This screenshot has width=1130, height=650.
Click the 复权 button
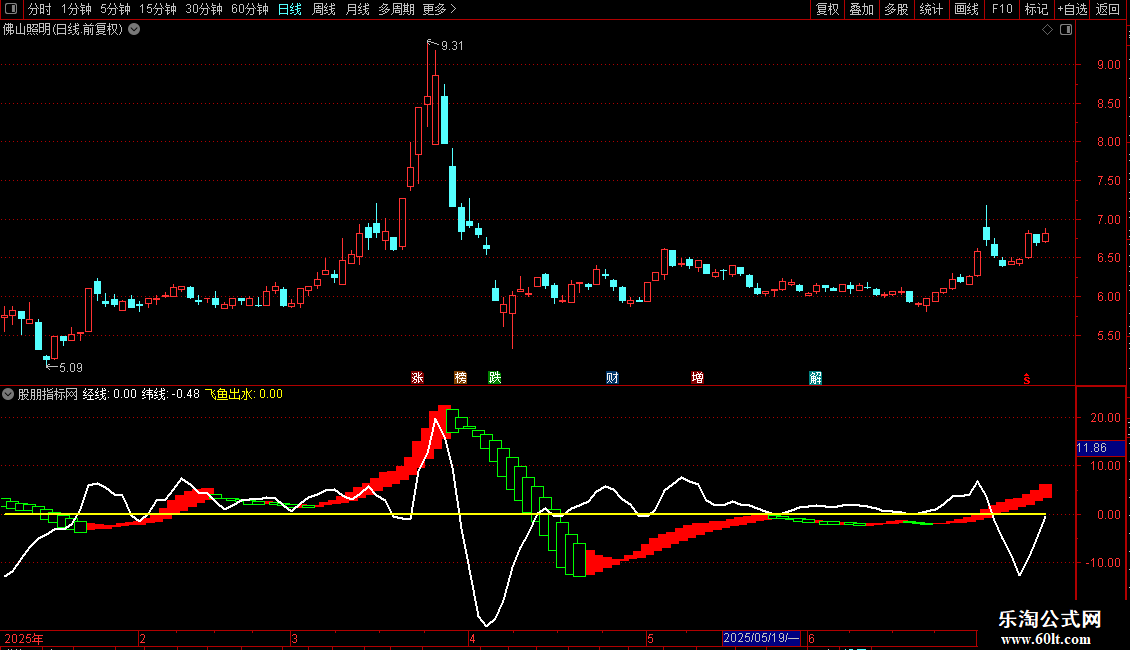point(827,9)
